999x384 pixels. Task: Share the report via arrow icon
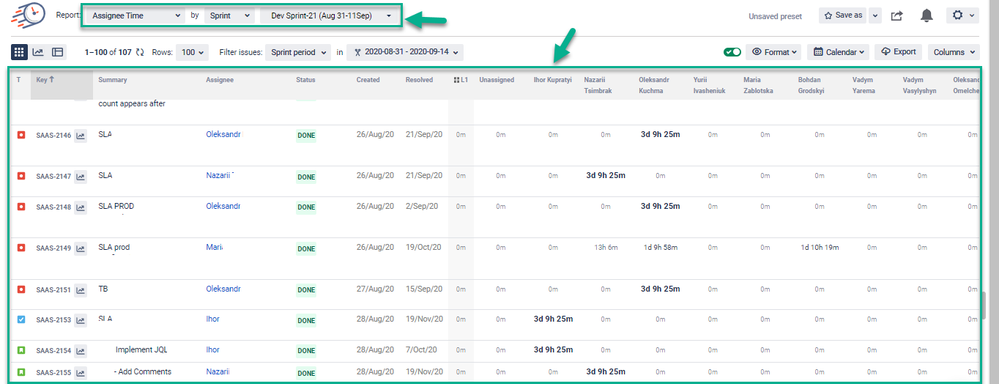click(896, 15)
